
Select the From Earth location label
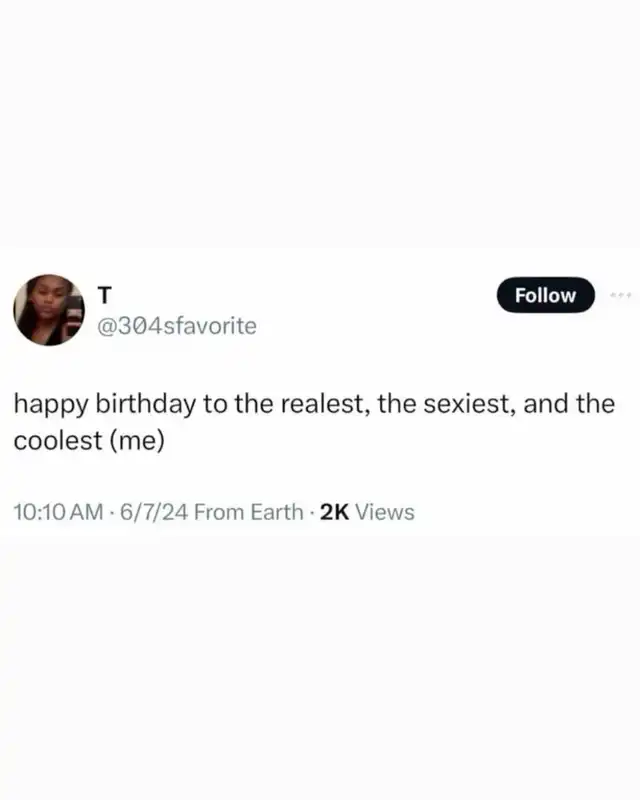[x=249, y=512]
